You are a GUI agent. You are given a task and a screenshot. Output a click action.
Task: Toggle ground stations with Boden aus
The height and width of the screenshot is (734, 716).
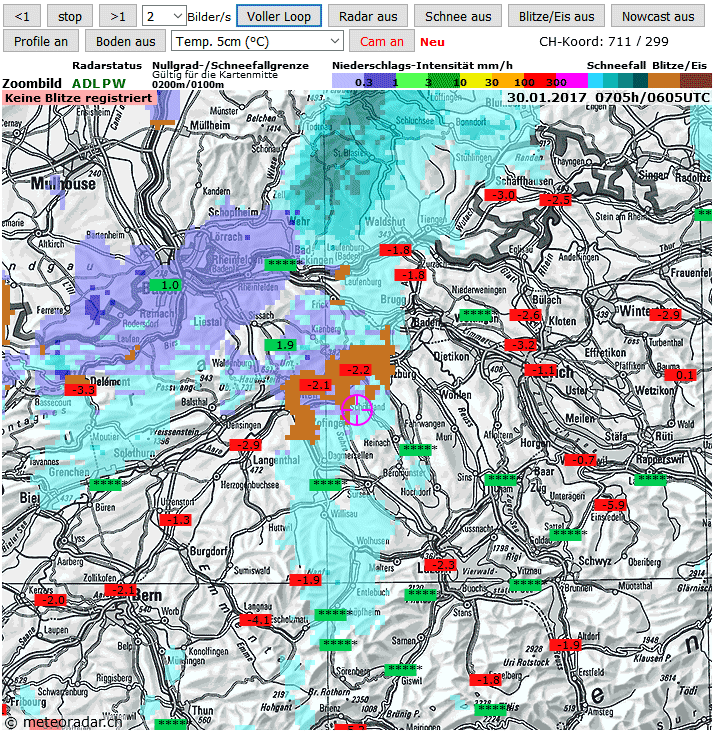(125, 41)
